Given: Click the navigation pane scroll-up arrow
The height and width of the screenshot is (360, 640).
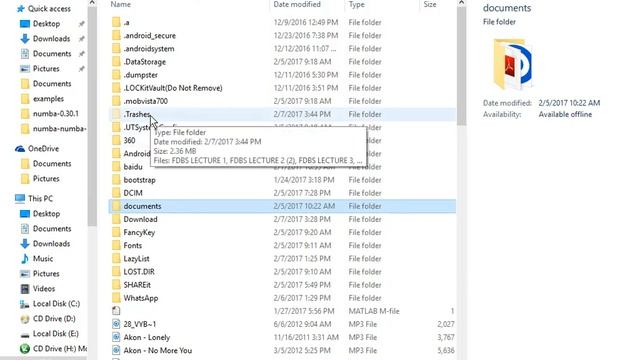Looking at the screenshot, I should pos(92,3).
